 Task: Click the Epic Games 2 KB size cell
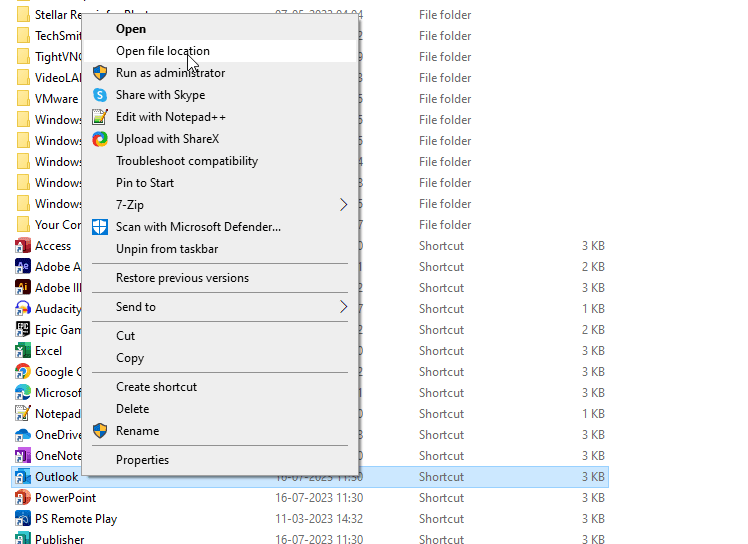593,330
